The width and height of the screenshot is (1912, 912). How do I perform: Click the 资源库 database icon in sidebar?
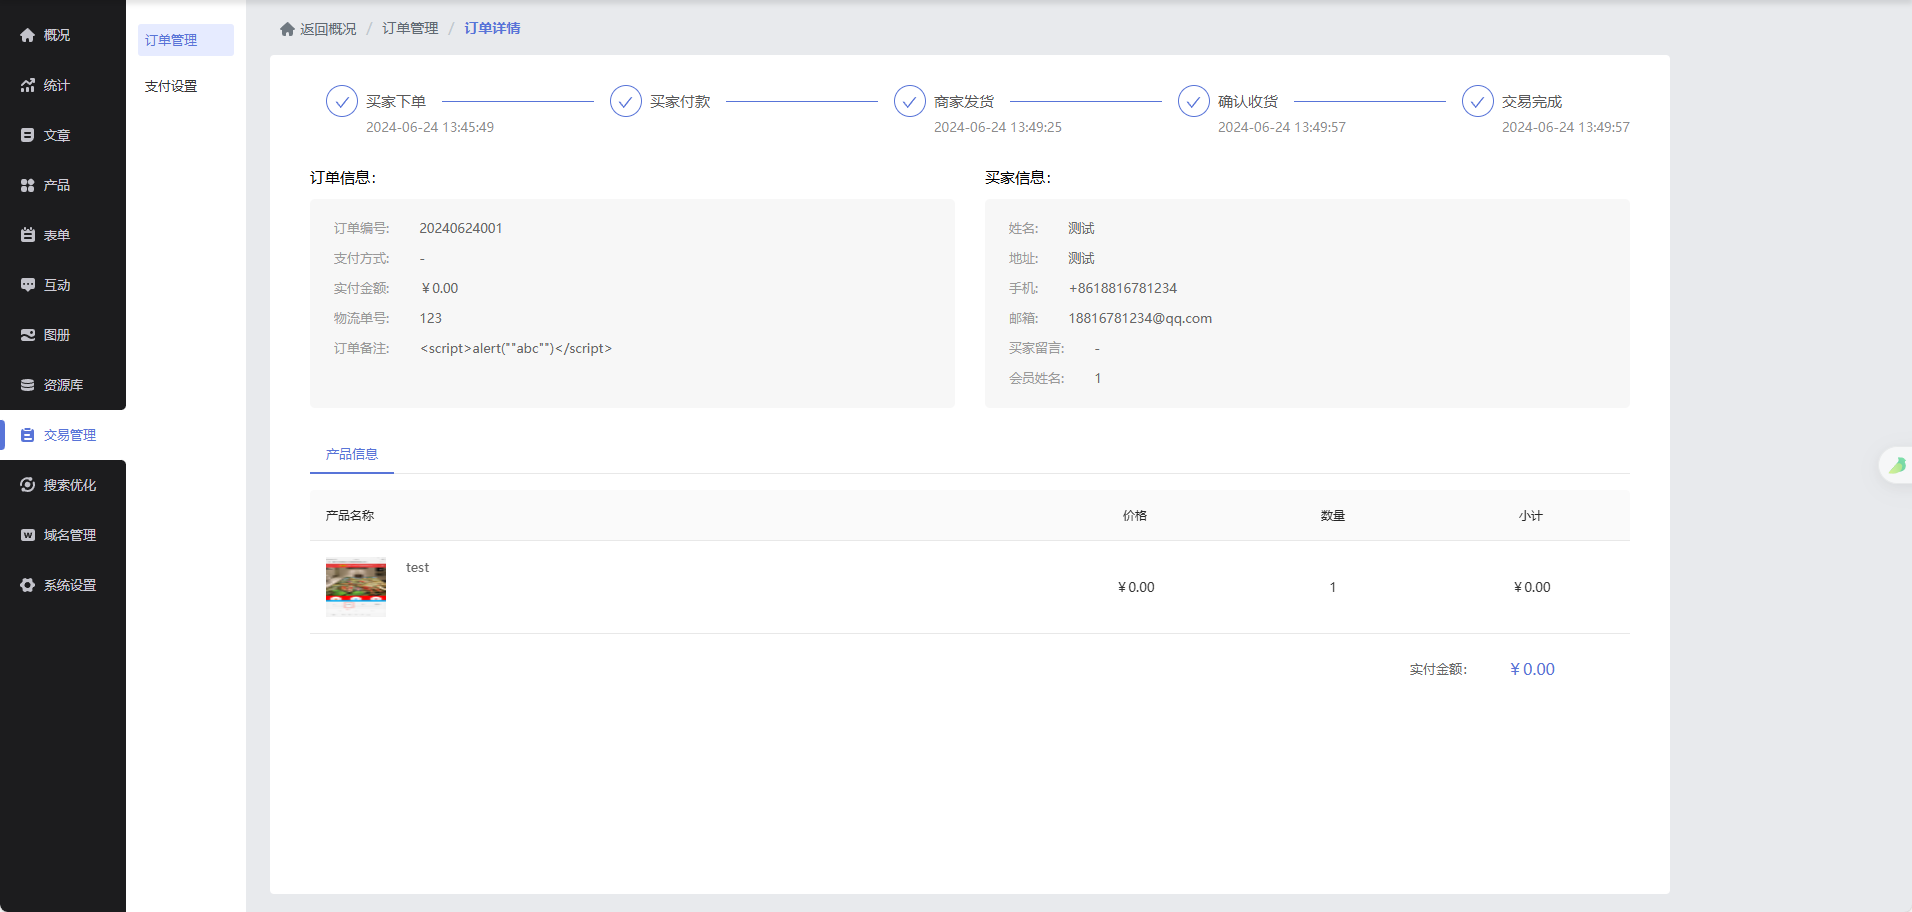point(28,385)
